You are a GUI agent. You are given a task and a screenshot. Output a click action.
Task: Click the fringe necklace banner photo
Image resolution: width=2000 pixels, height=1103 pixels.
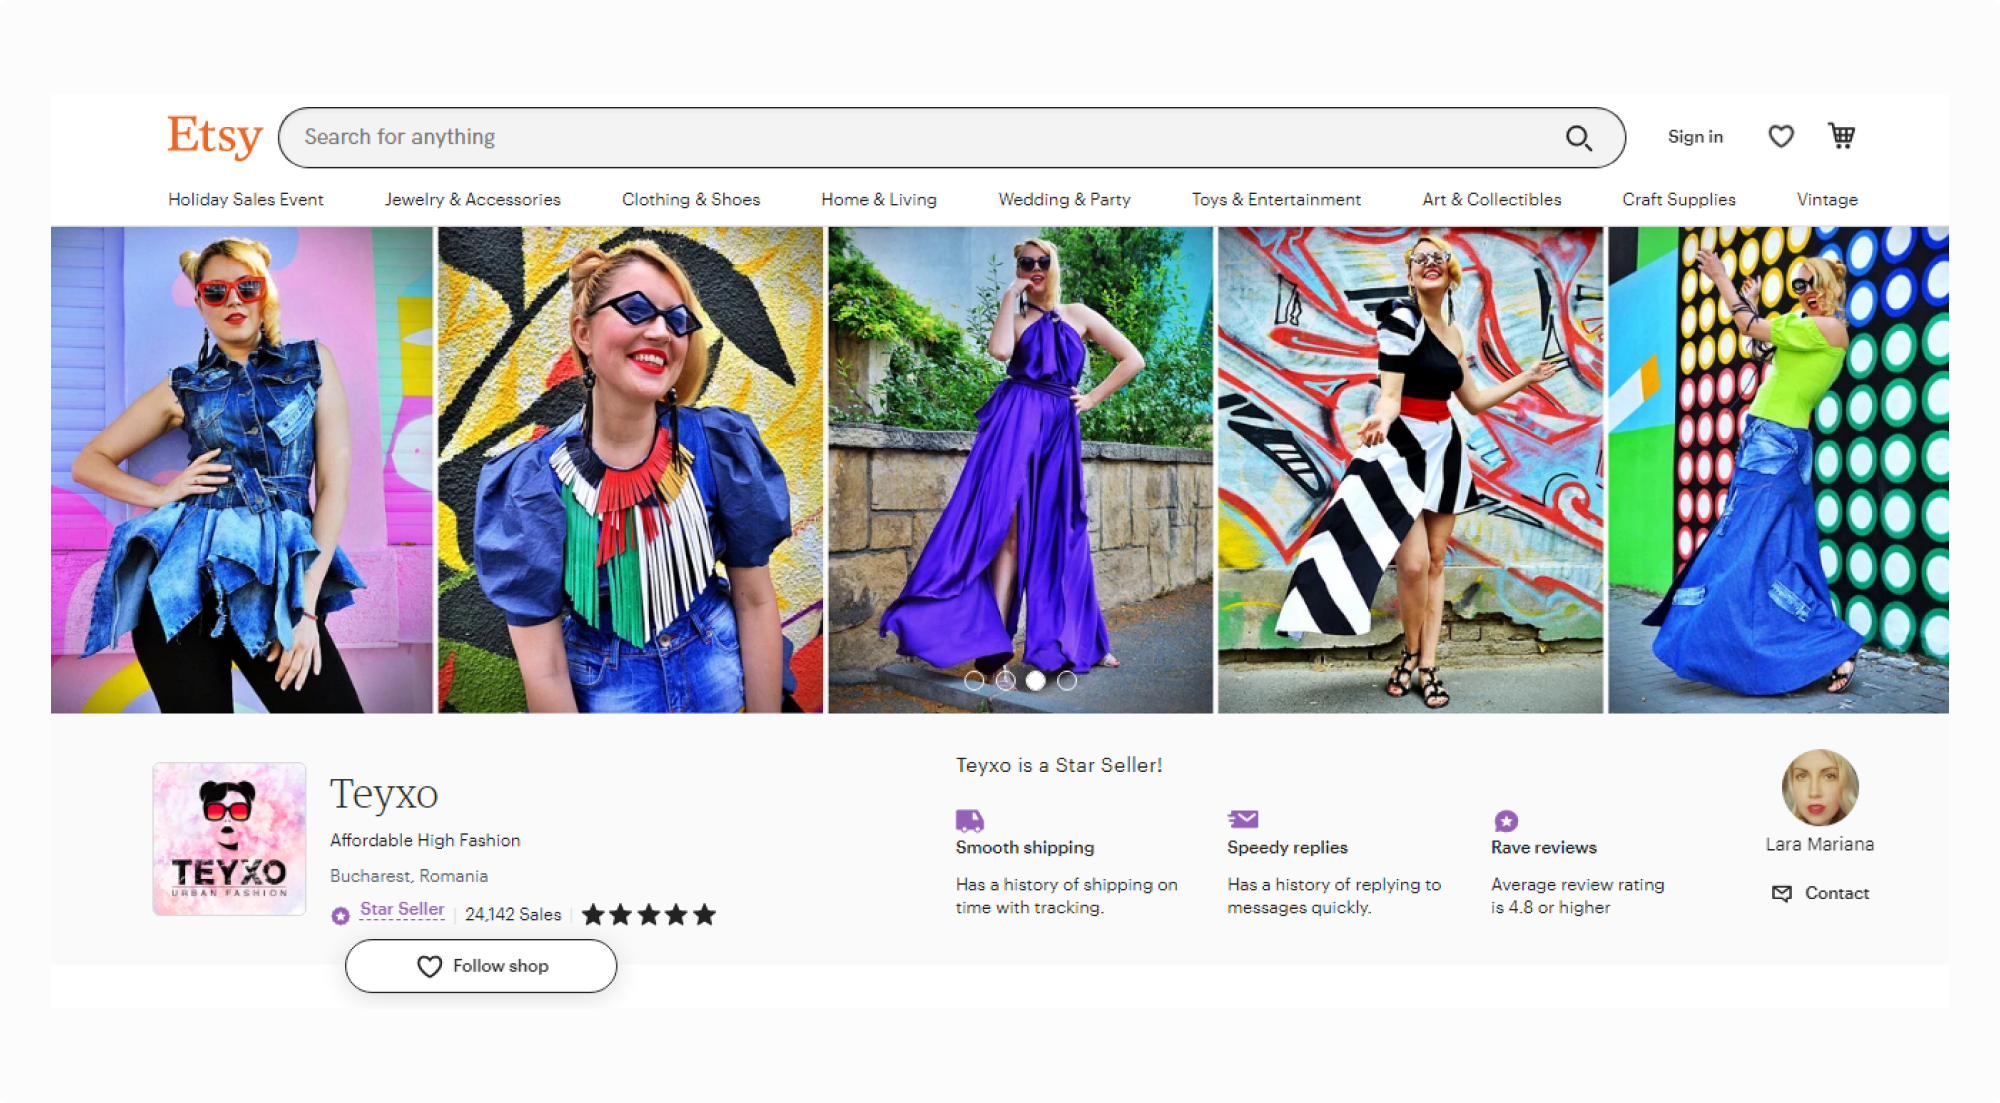631,470
